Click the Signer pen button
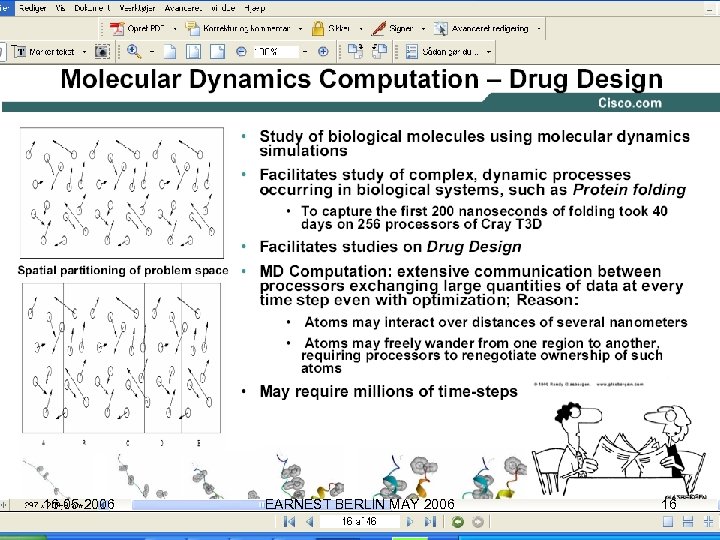720x540 pixels. (392, 28)
